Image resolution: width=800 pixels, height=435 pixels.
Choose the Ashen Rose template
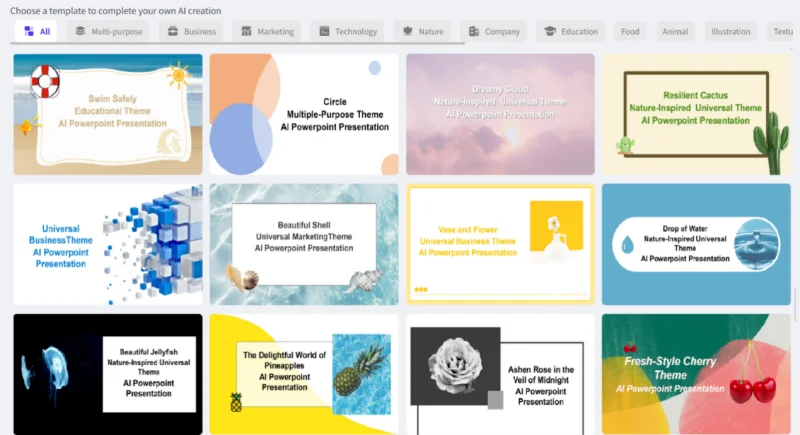501,374
